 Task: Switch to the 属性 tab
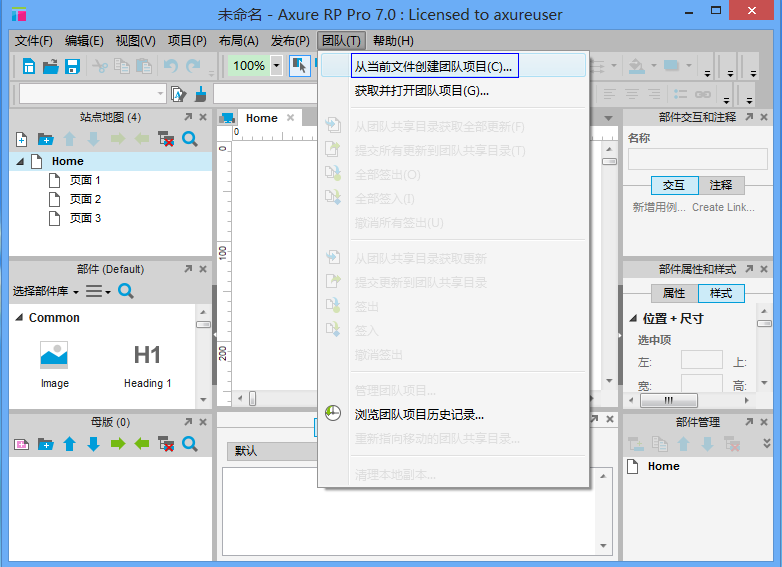pos(674,293)
